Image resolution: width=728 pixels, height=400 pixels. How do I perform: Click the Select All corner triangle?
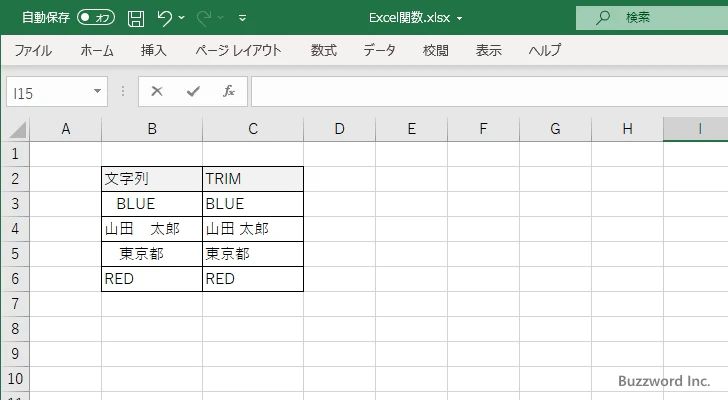click(x=18, y=130)
